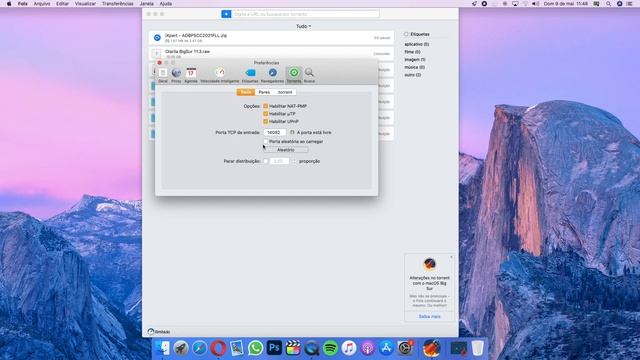Open Finder from the Dock

(162, 348)
